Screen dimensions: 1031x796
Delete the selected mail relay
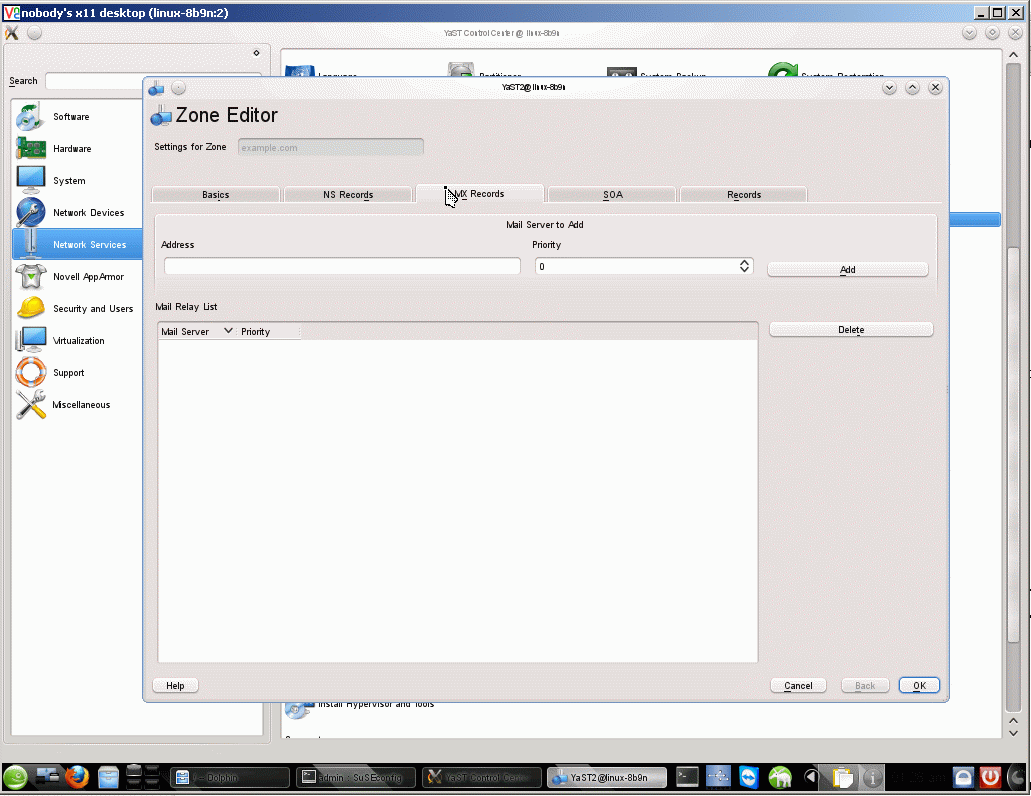(x=851, y=329)
